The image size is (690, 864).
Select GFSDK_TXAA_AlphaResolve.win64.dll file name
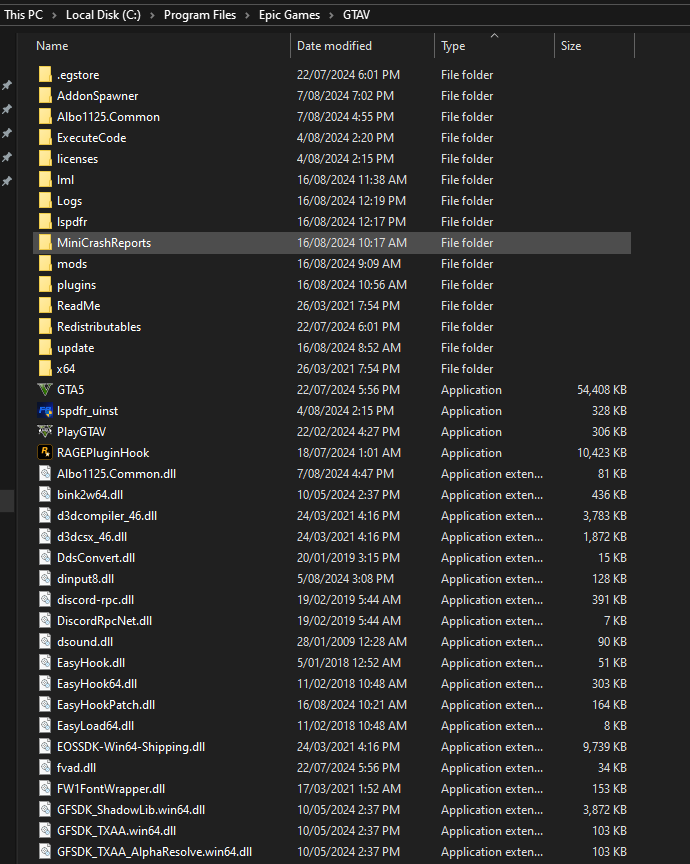(155, 851)
